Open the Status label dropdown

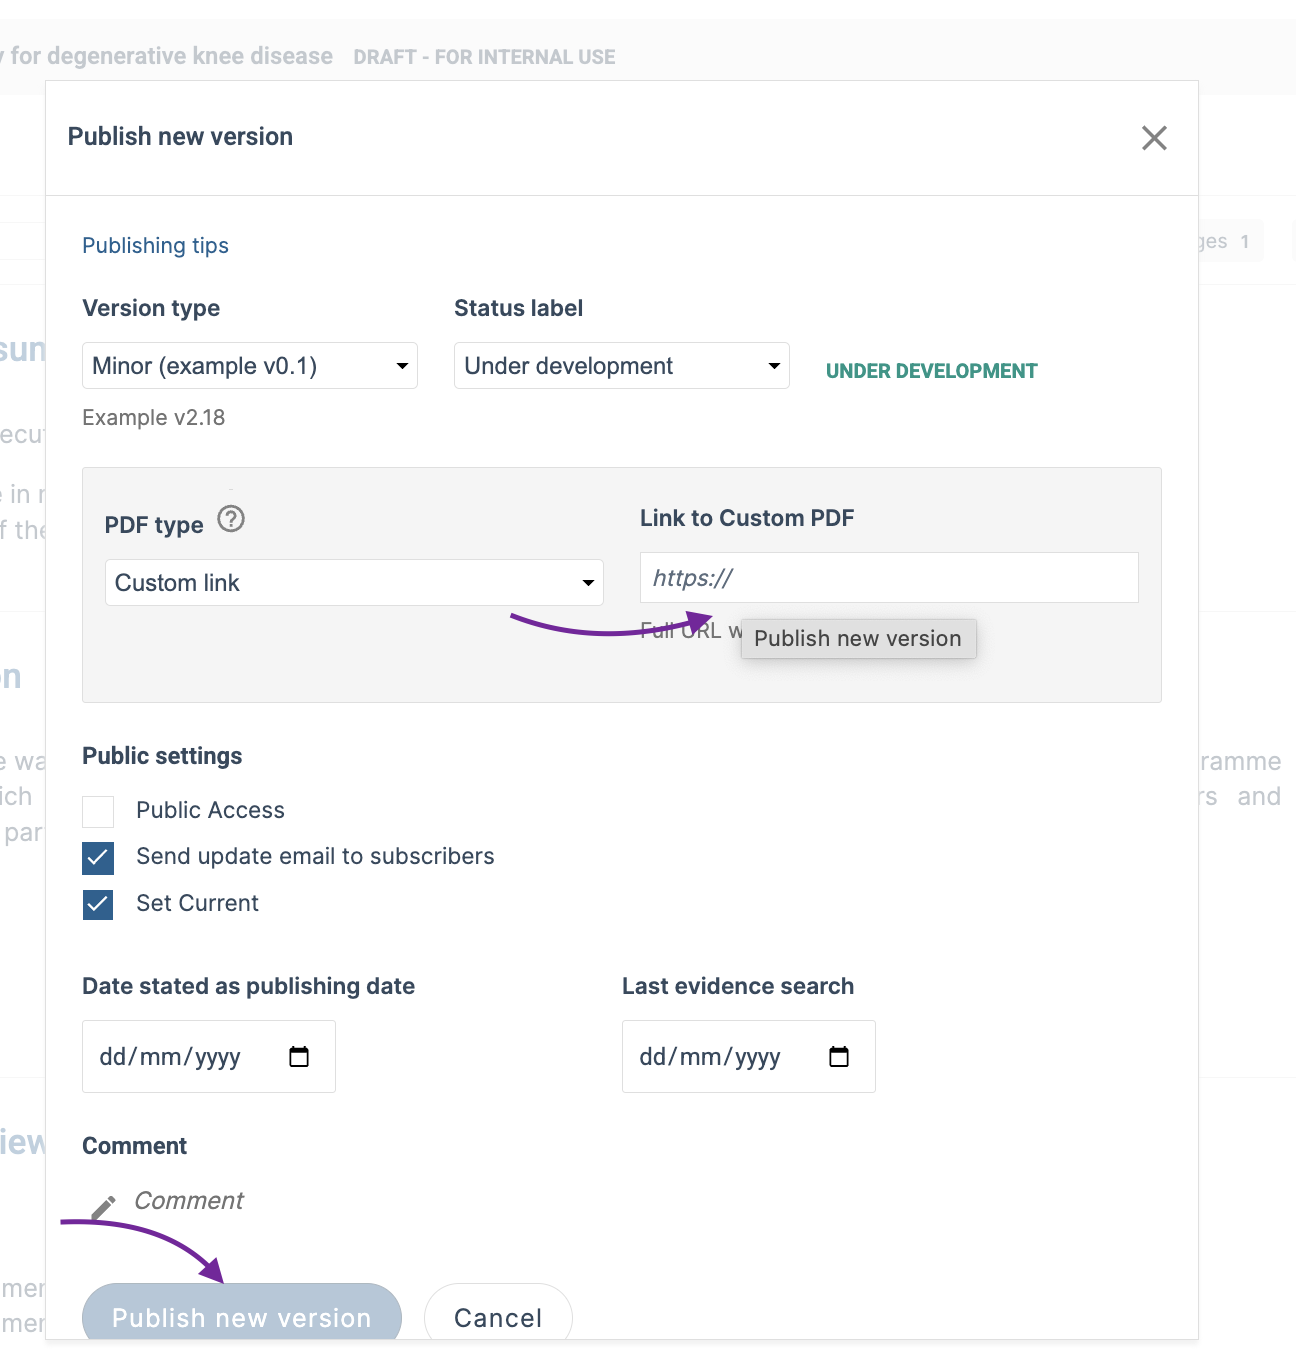(x=622, y=366)
